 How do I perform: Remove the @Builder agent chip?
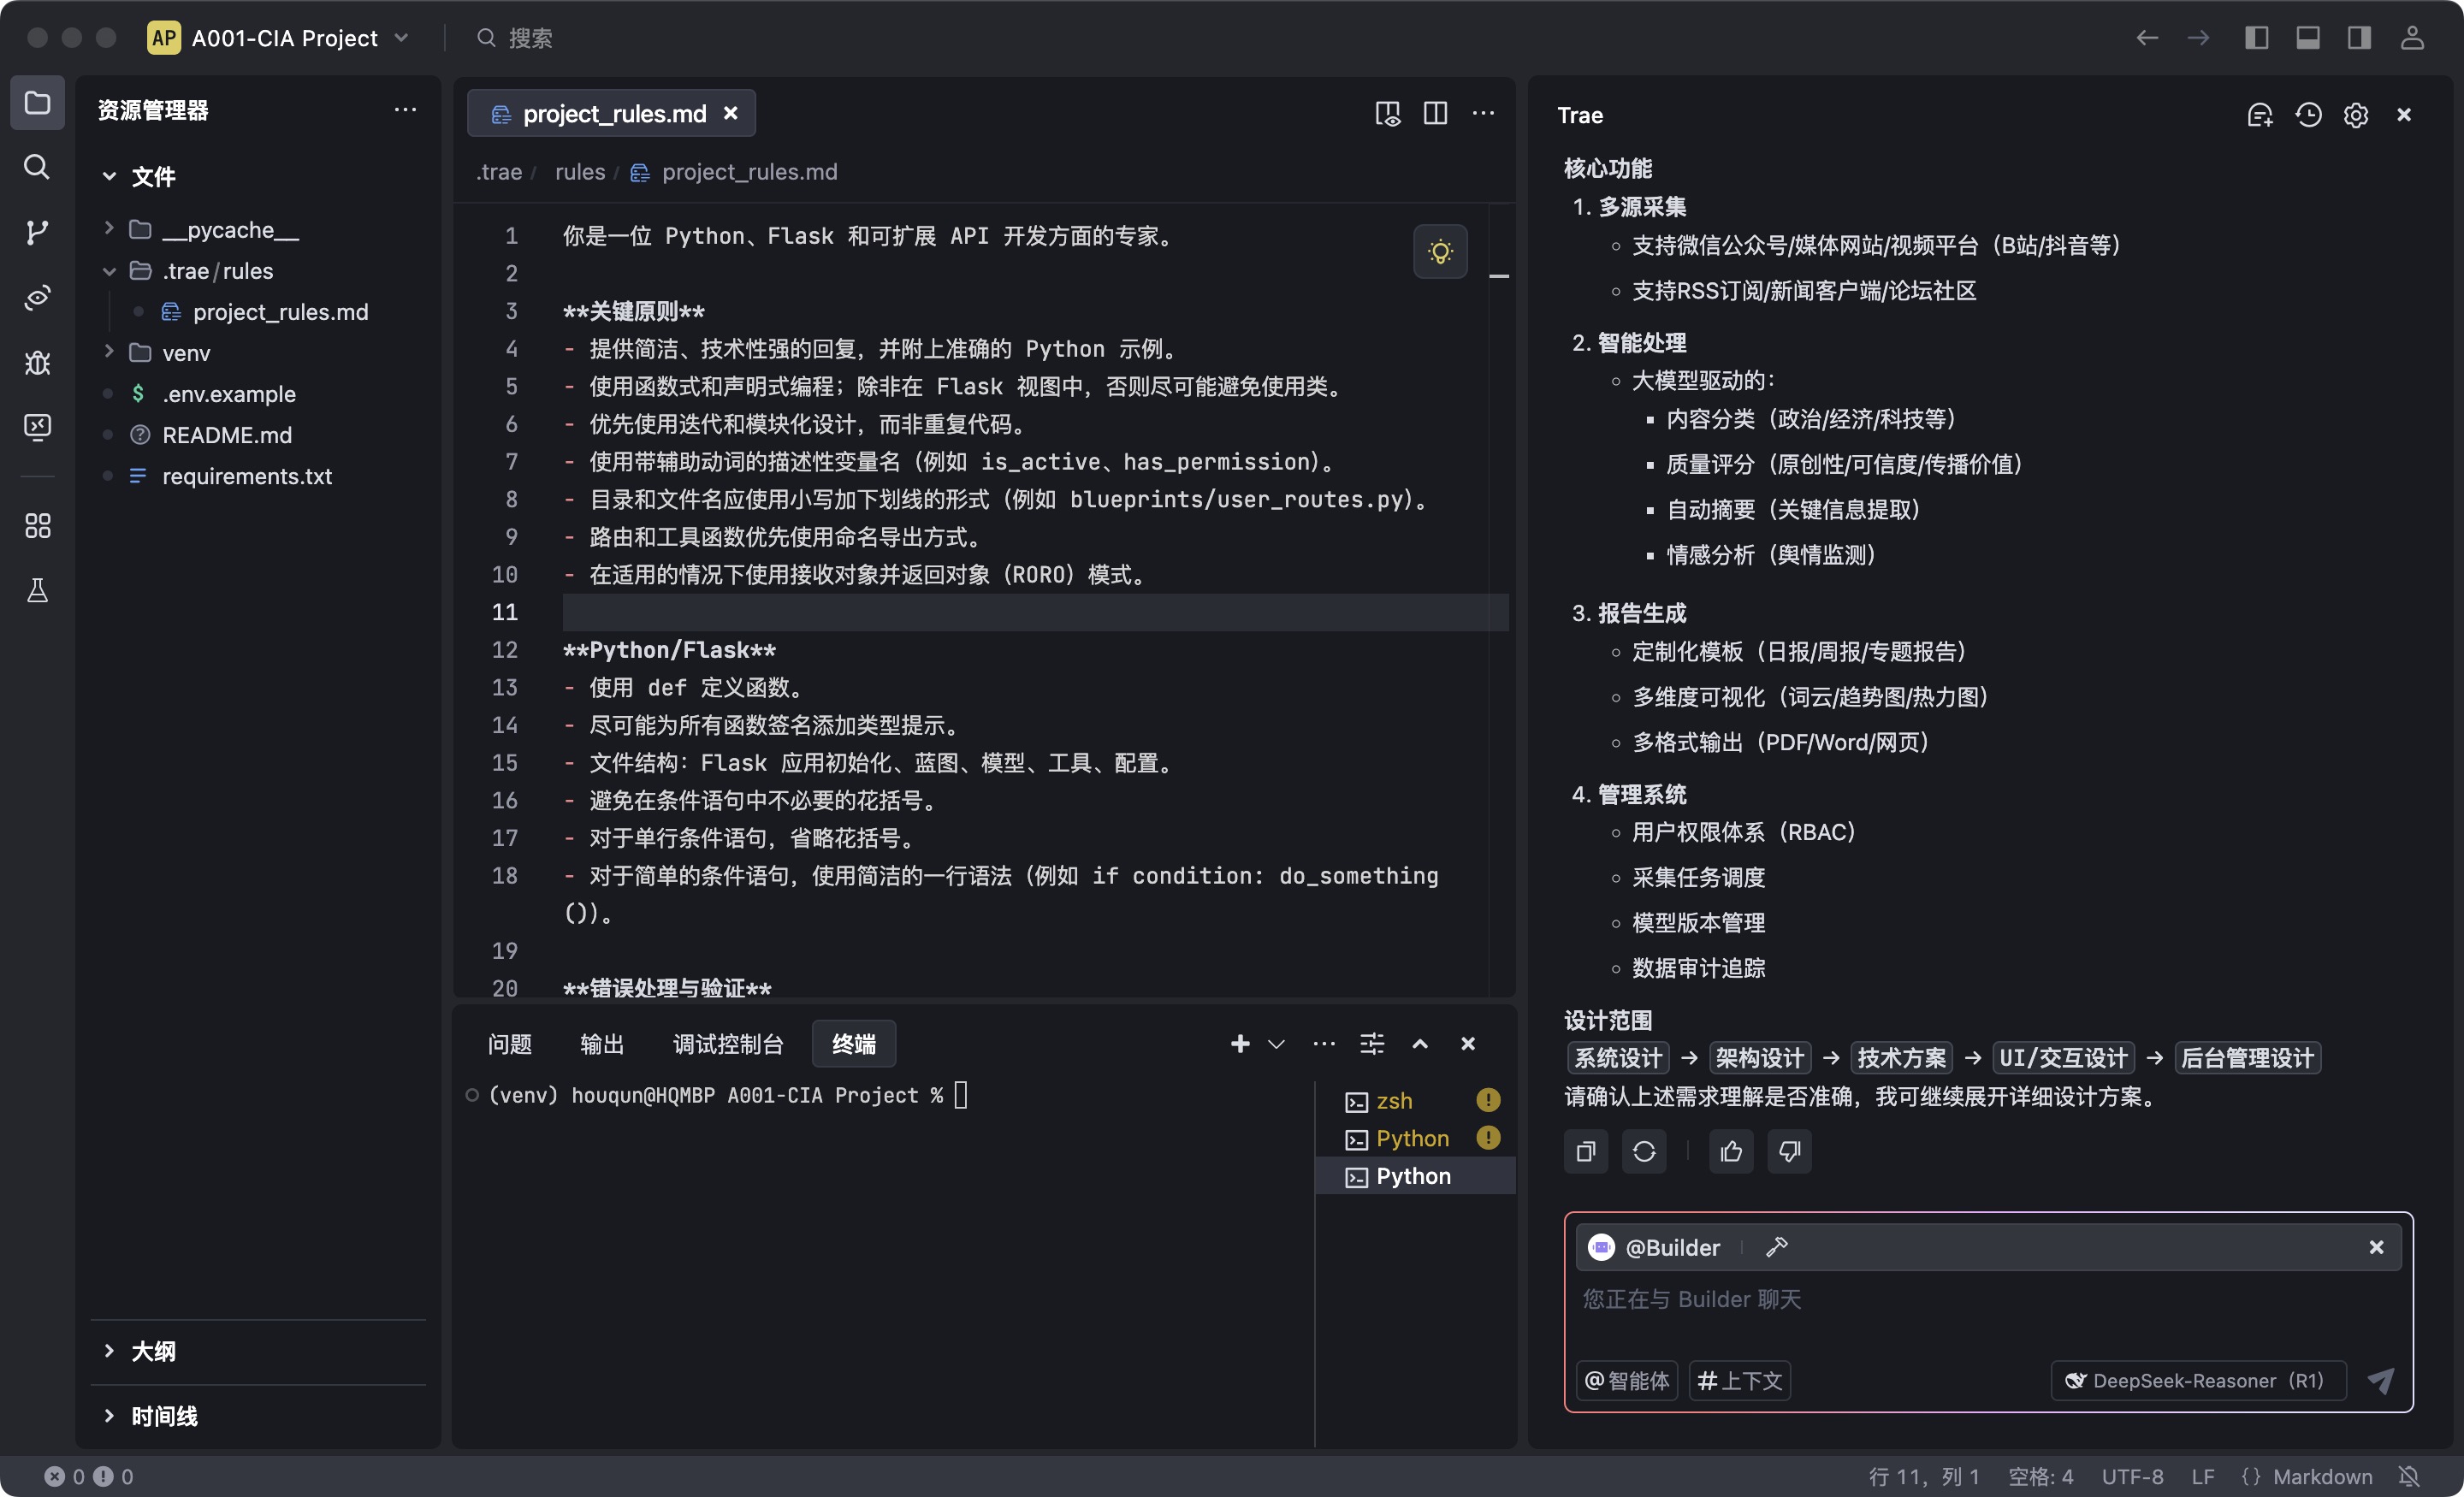pos(2376,1247)
